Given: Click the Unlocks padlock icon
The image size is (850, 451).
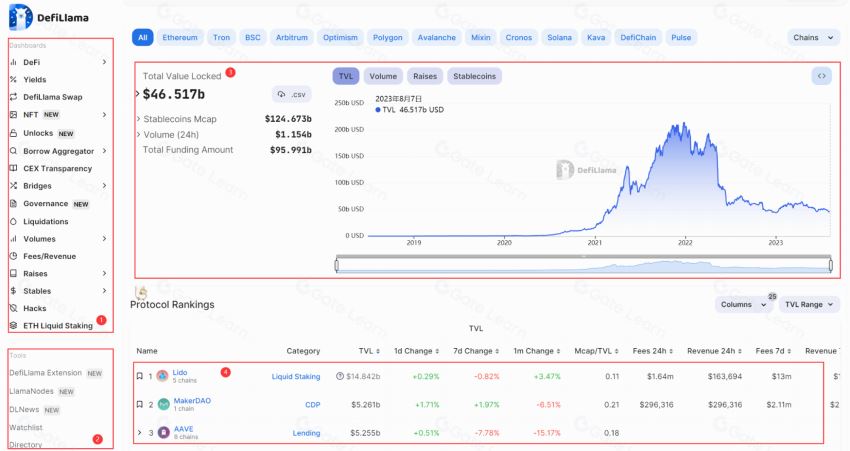Looking at the screenshot, I should [x=13, y=133].
